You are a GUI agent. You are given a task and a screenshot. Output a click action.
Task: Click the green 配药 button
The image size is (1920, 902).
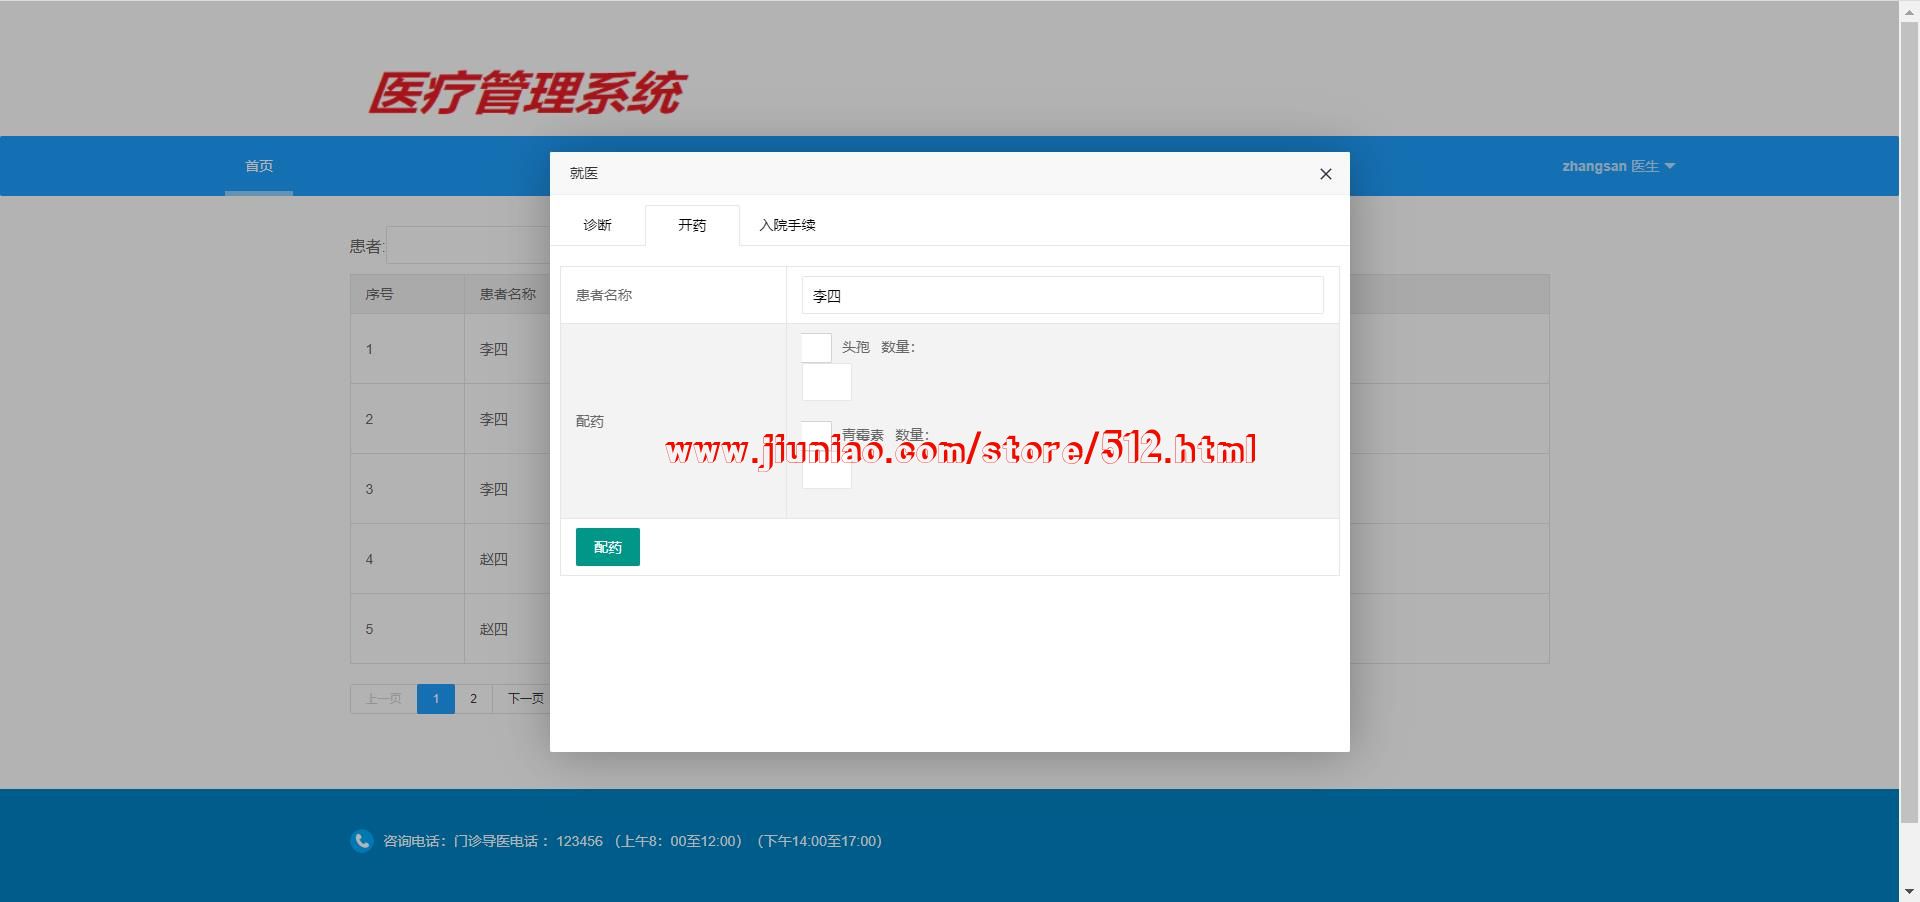click(607, 547)
